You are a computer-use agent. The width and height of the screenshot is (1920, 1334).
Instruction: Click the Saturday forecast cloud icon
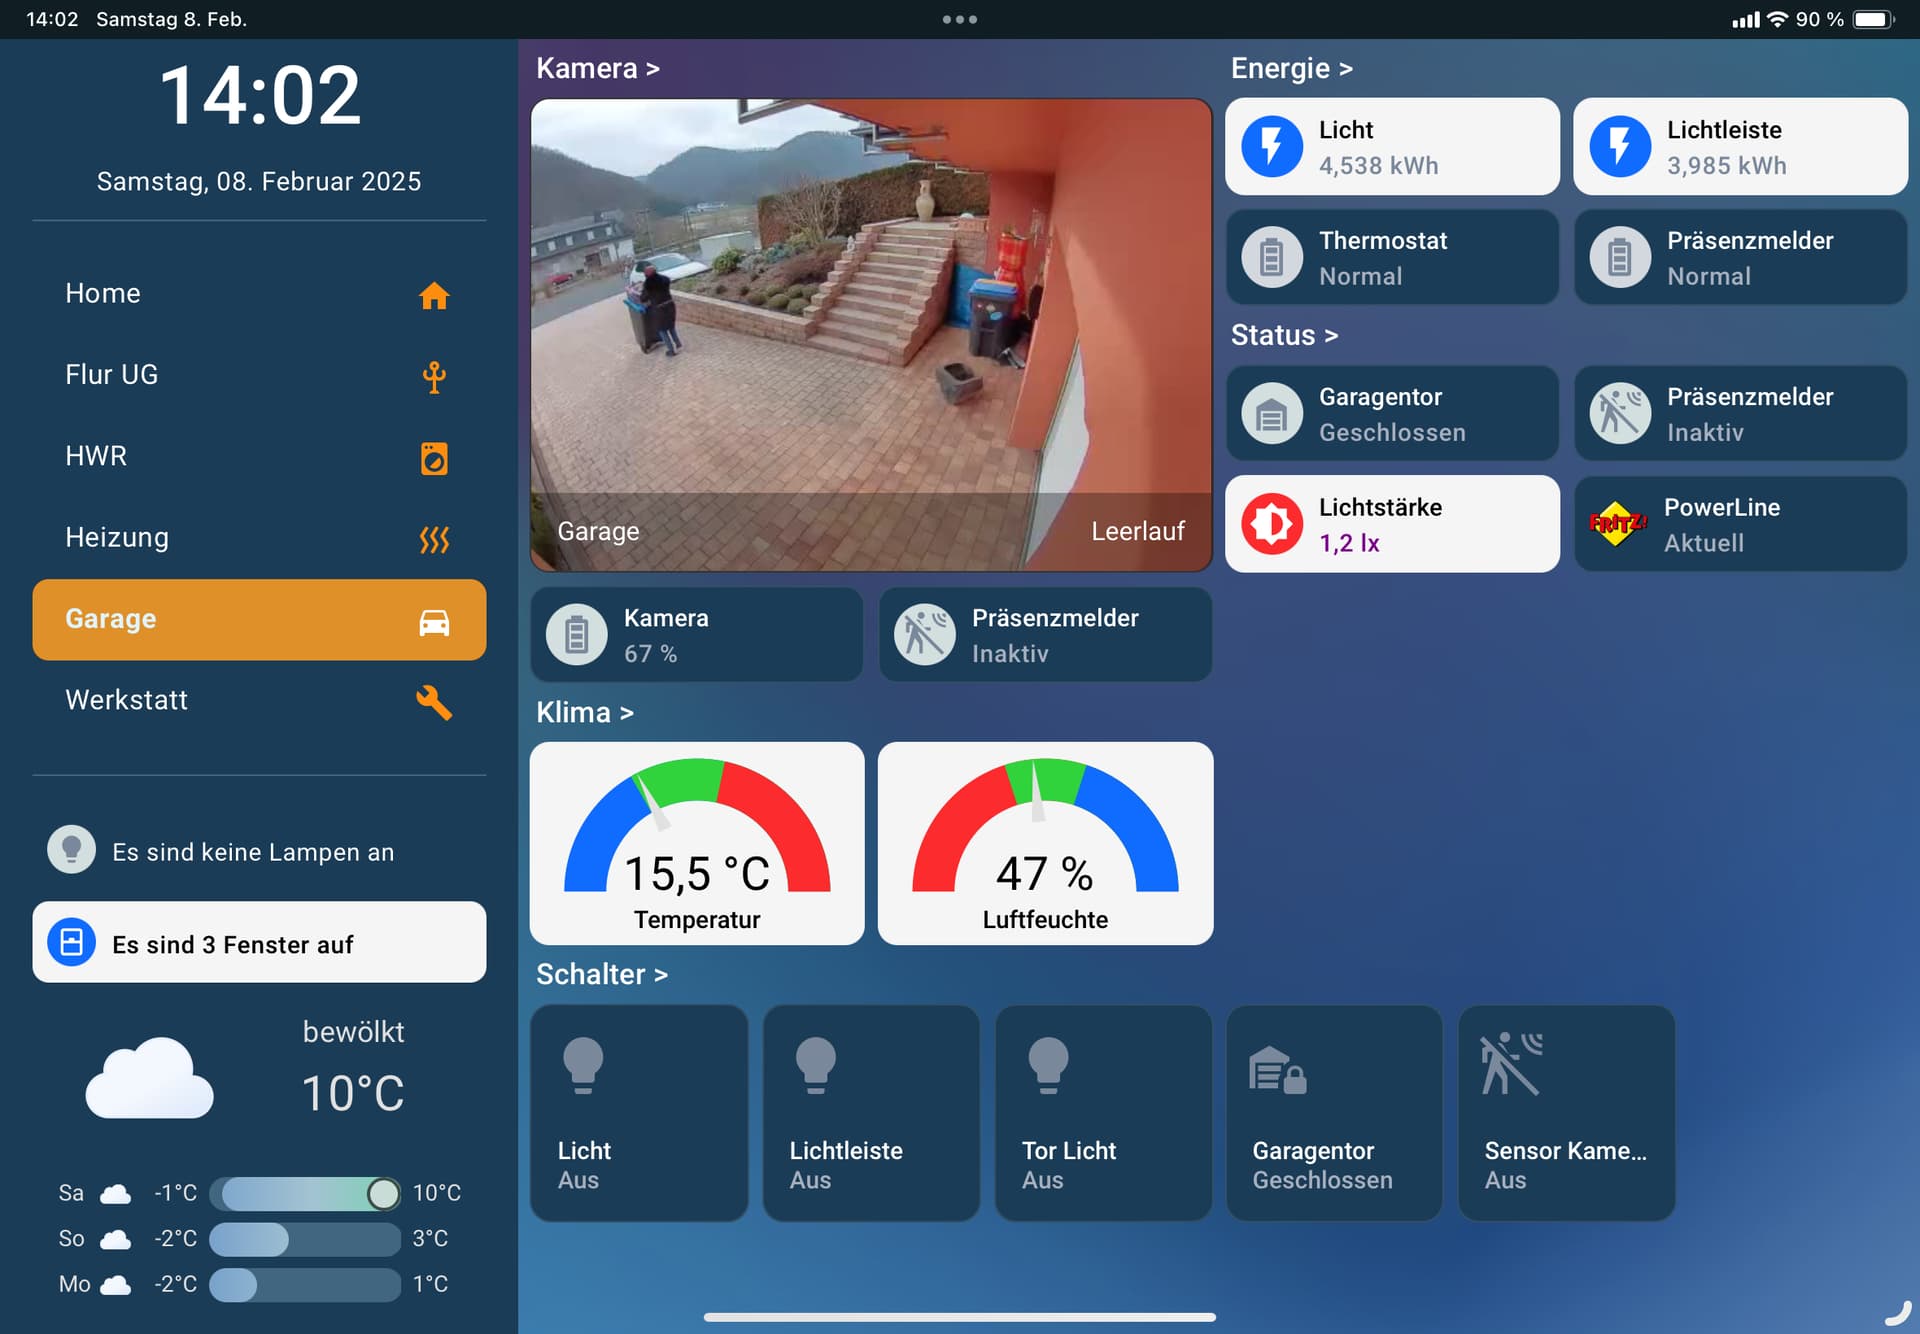[116, 1193]
